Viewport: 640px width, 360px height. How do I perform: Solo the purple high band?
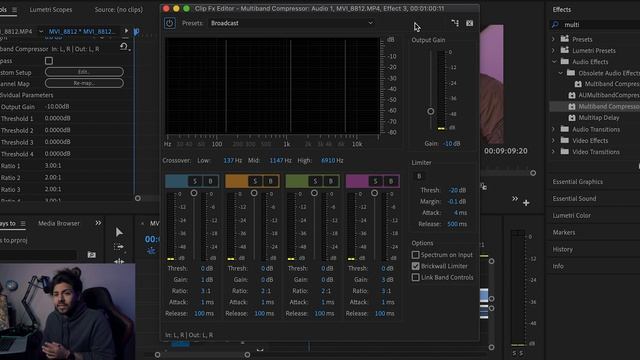click(376, 181)
